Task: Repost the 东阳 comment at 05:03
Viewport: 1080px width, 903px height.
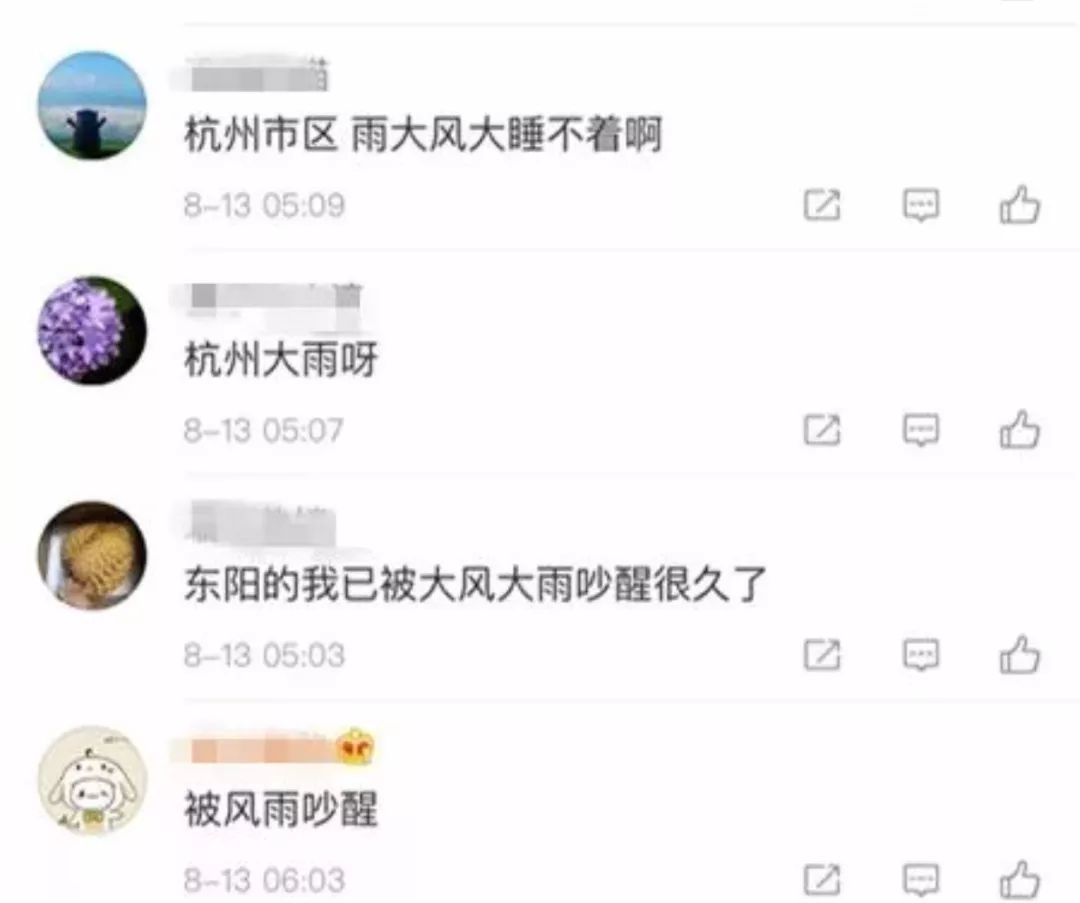Action: click(x=822, y=654)
